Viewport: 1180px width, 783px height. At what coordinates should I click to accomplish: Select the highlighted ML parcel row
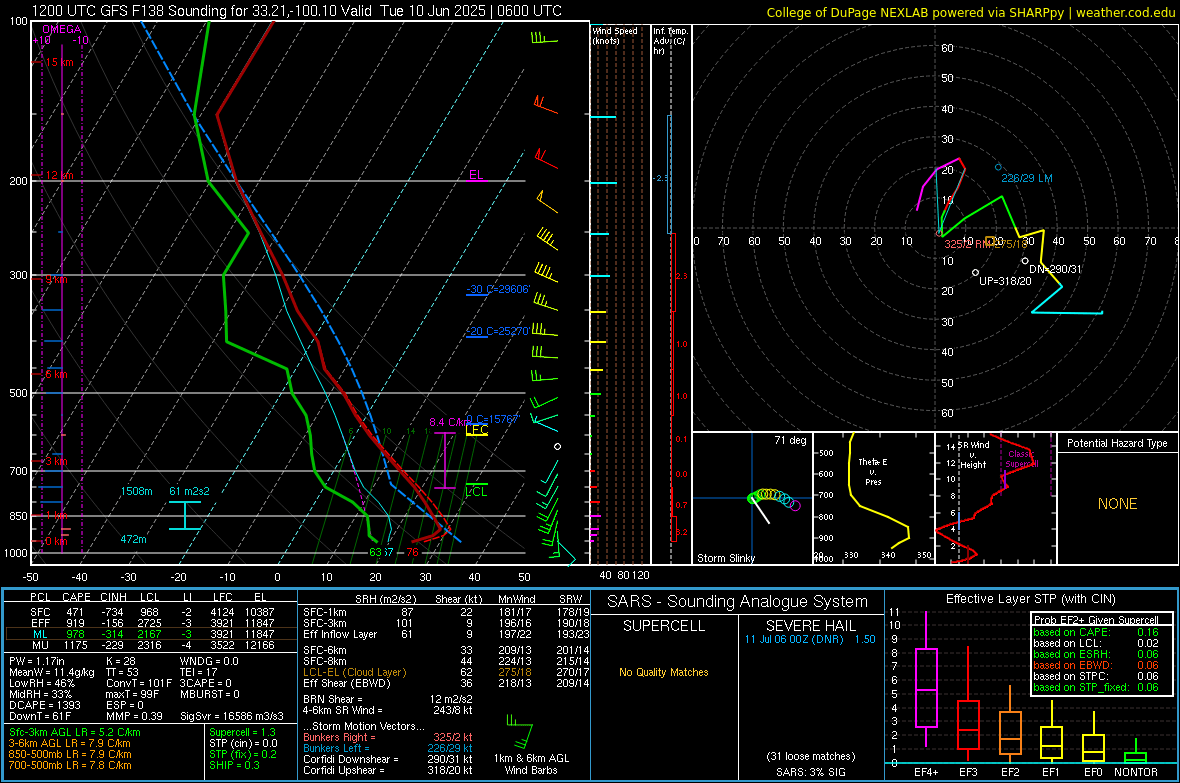pos(152,634)
